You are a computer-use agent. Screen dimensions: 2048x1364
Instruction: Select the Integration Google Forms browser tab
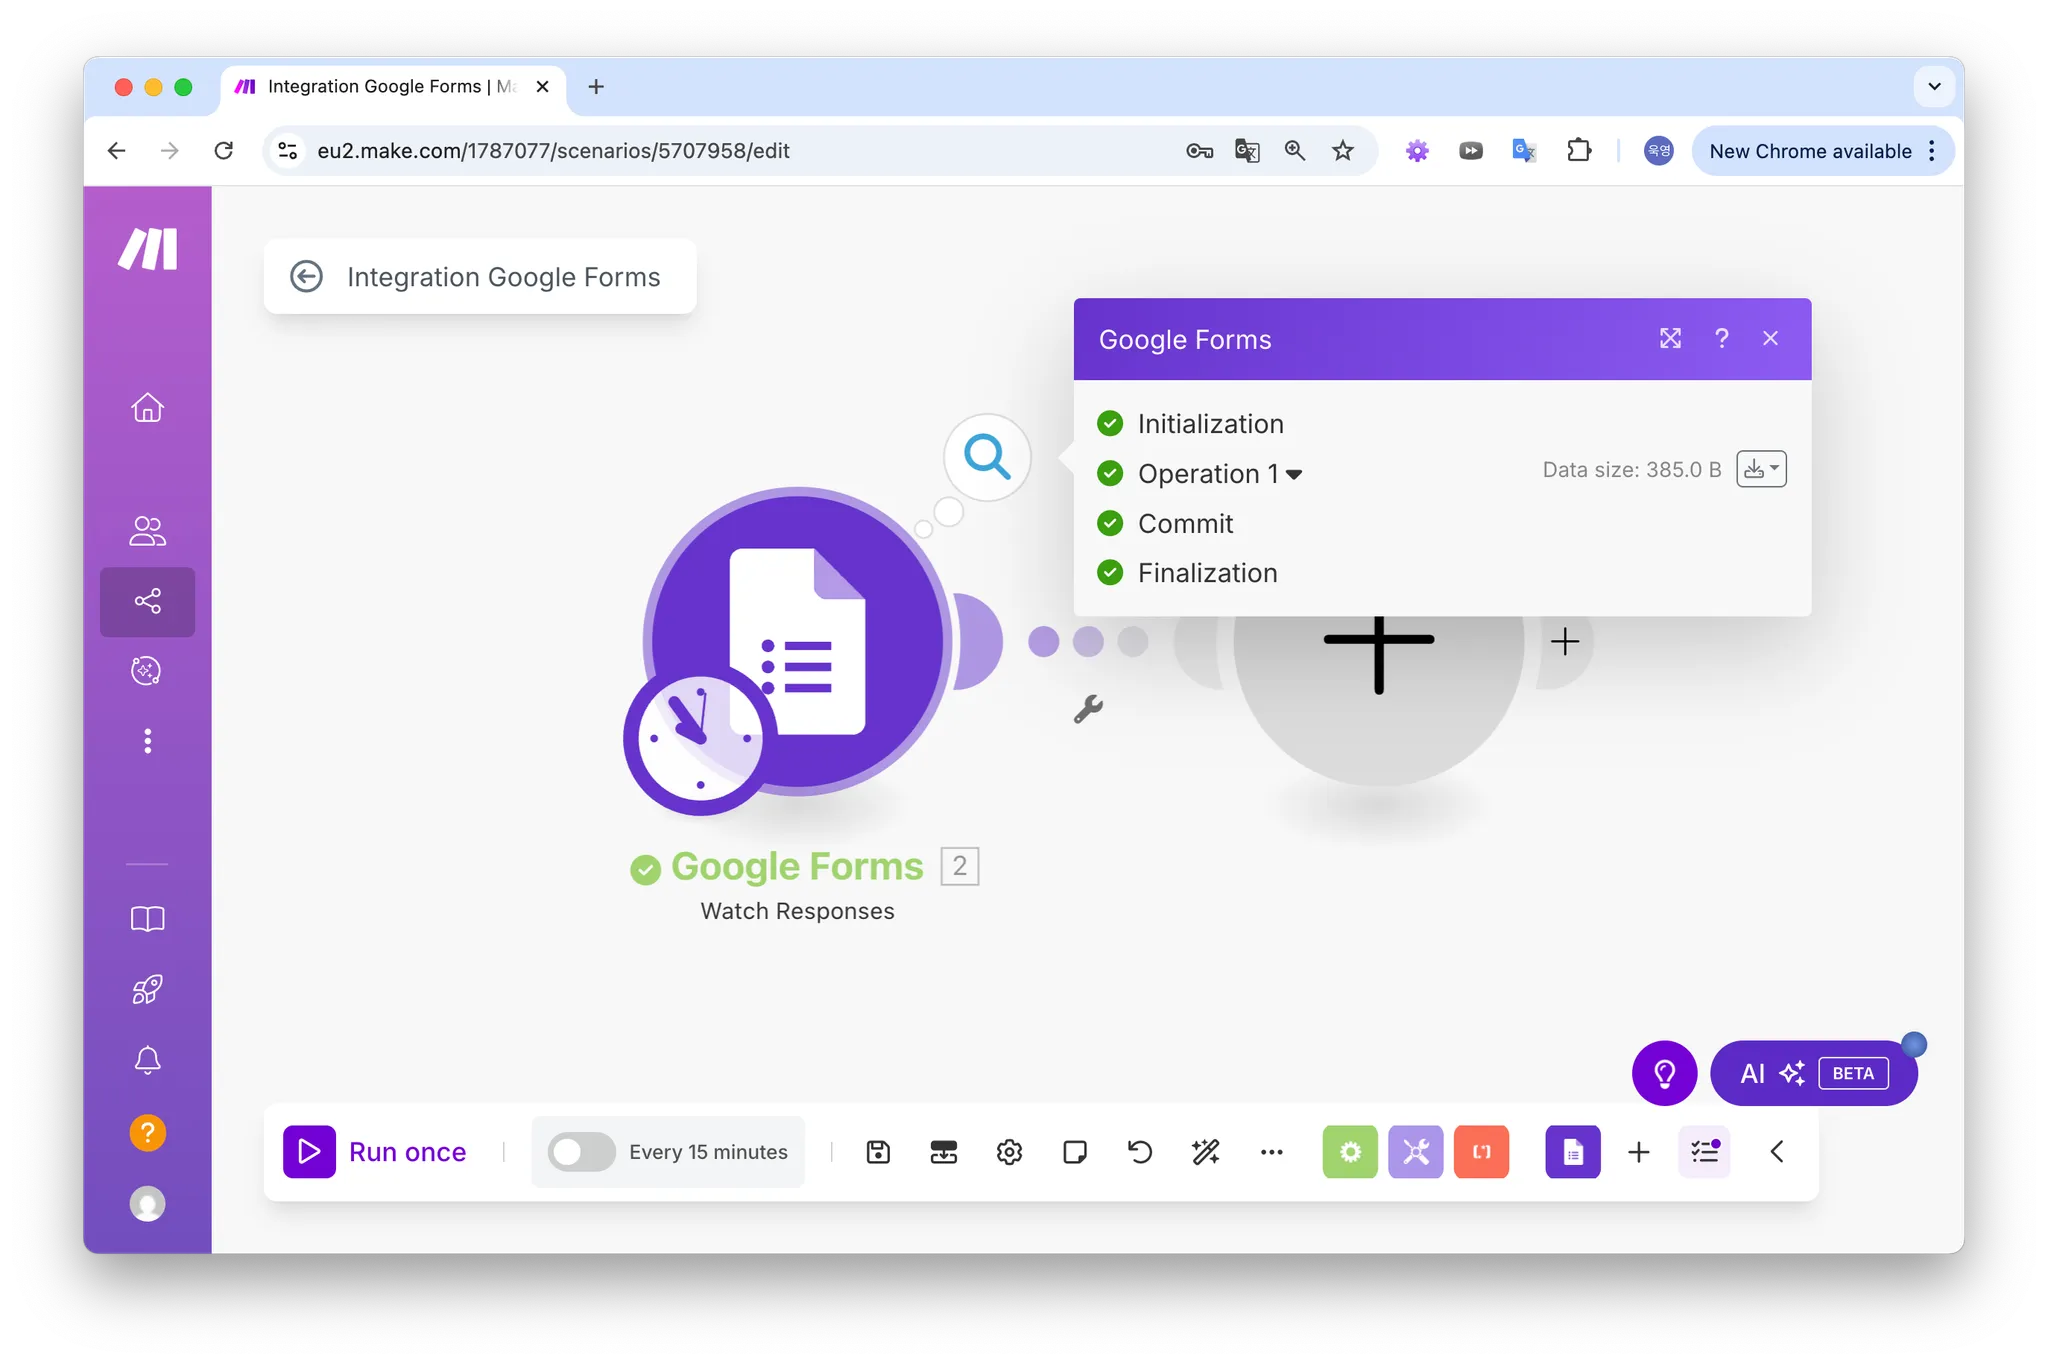point(392,87)
